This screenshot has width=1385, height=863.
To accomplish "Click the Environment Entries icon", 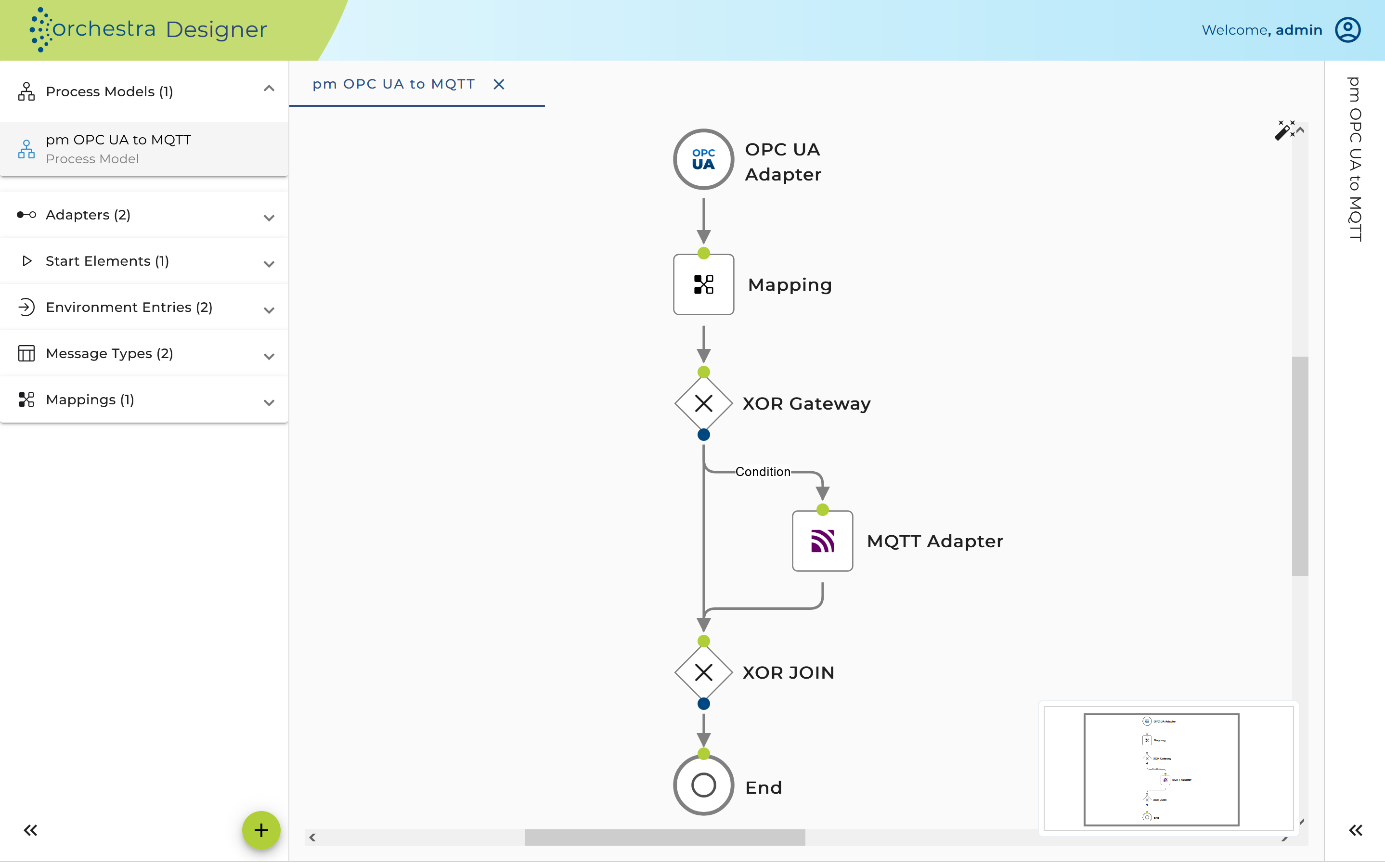I will 27,307.
